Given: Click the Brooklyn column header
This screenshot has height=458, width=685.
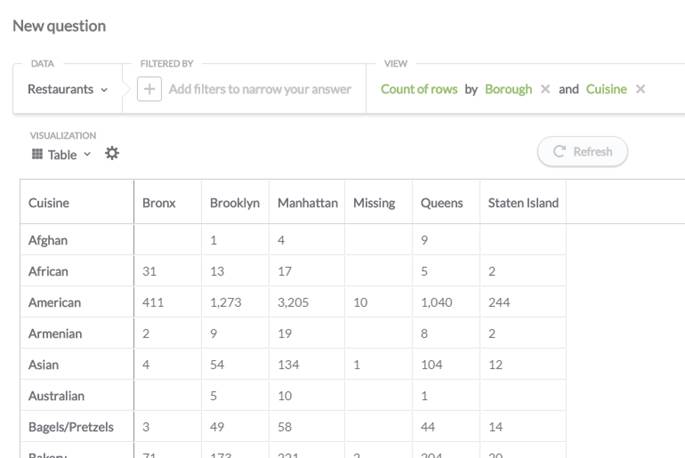Looking at the screenshot, I should pyautogui.click(x=234, y=203).
